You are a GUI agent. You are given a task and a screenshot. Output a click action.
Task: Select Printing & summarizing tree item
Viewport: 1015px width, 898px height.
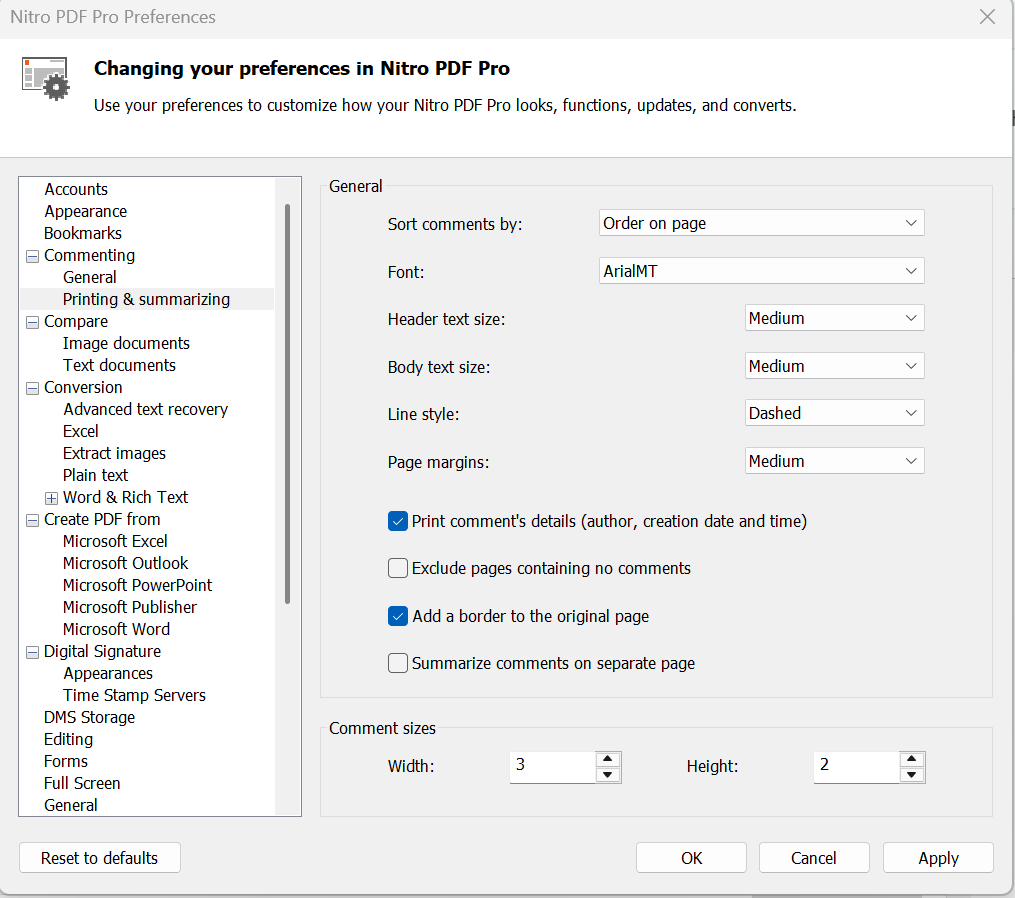[x=146, y=299]
